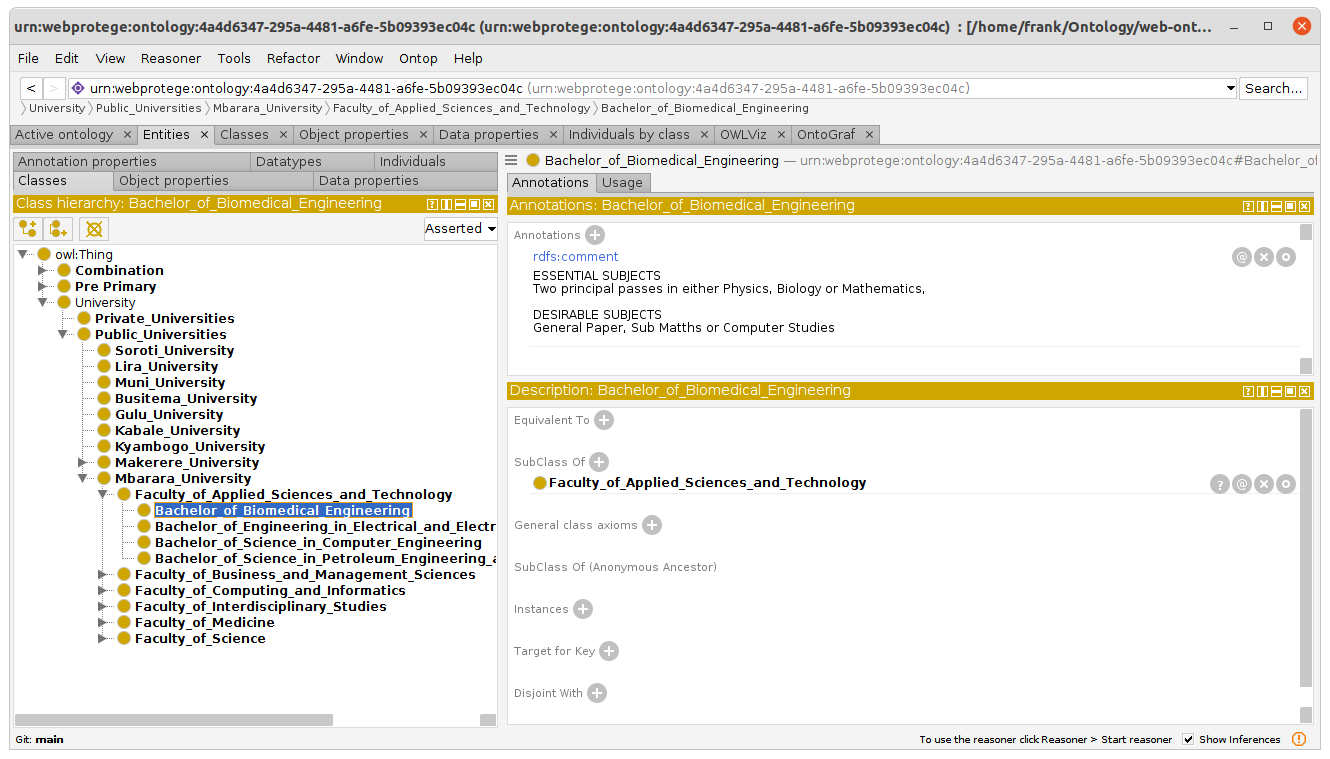Click the delete selected class icon

point(94,229)
